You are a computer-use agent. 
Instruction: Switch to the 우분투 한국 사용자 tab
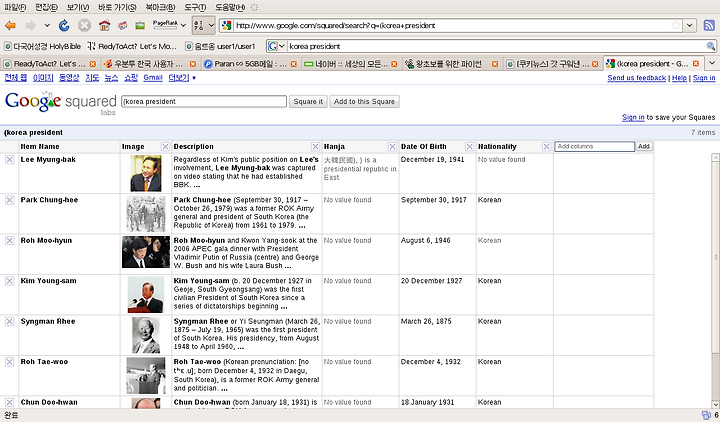click(148, 64)
